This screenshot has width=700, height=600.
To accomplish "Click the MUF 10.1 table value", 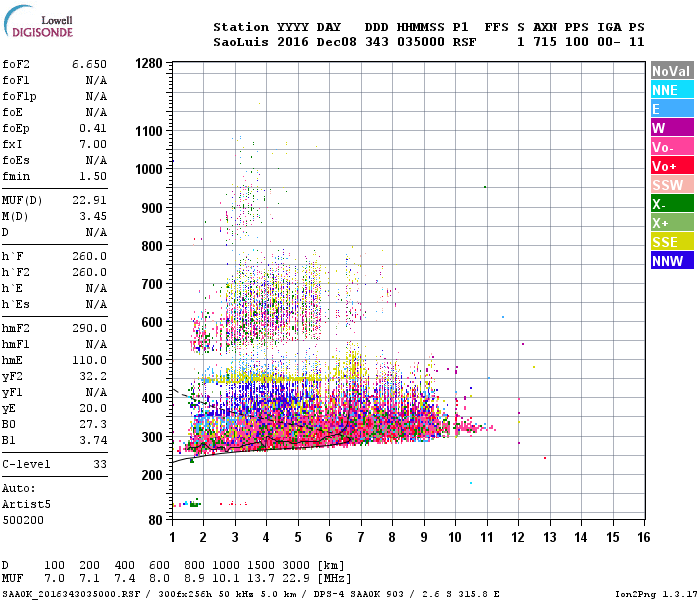I will [226, 579].
